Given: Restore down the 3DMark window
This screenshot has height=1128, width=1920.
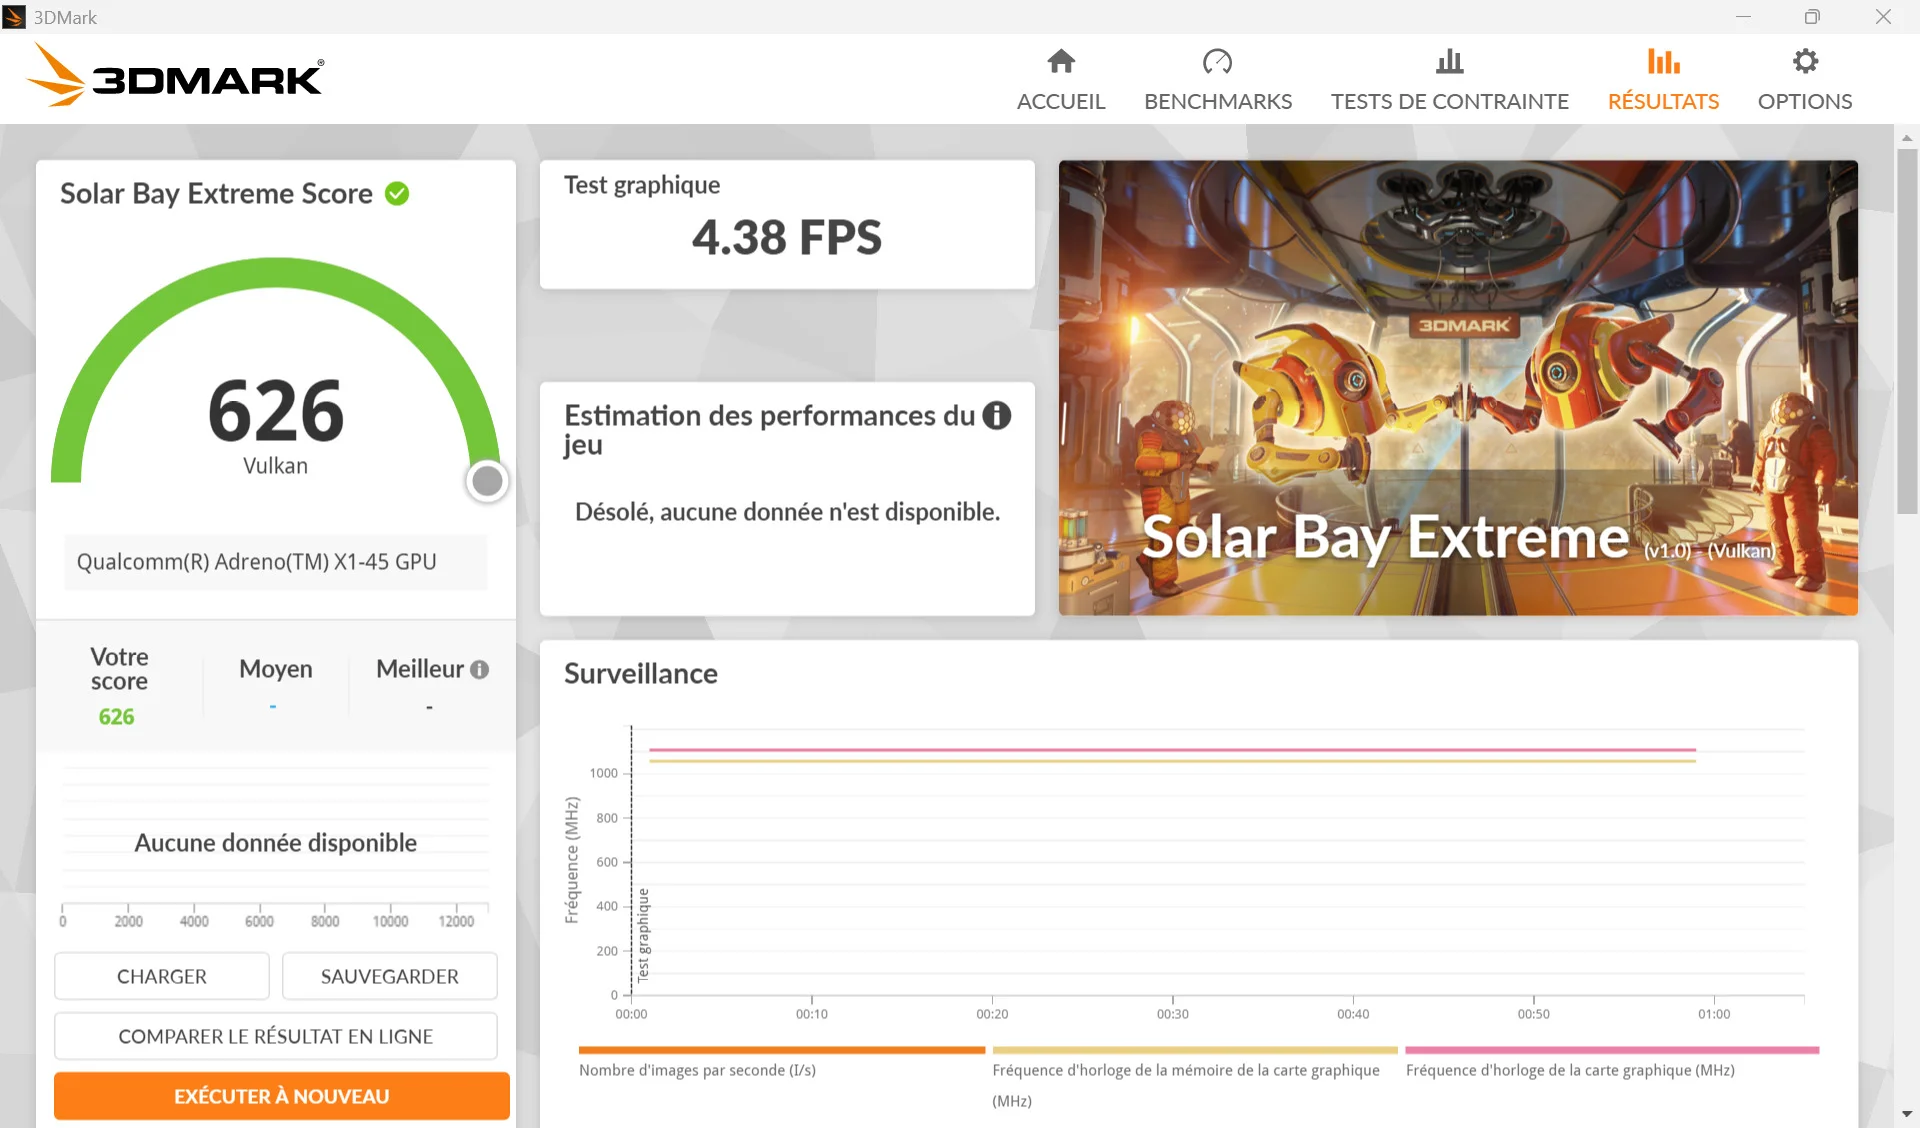Looking at the screenshot, I should (1812, 17).
